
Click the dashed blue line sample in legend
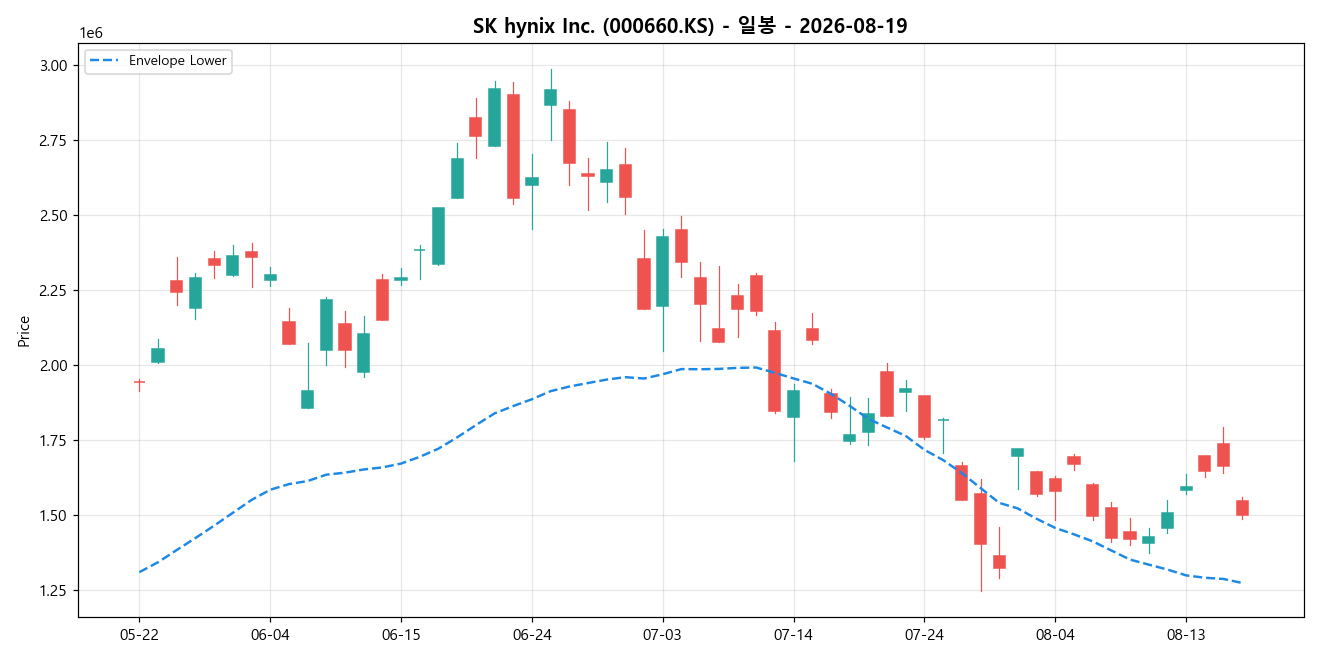coord(104,61)
